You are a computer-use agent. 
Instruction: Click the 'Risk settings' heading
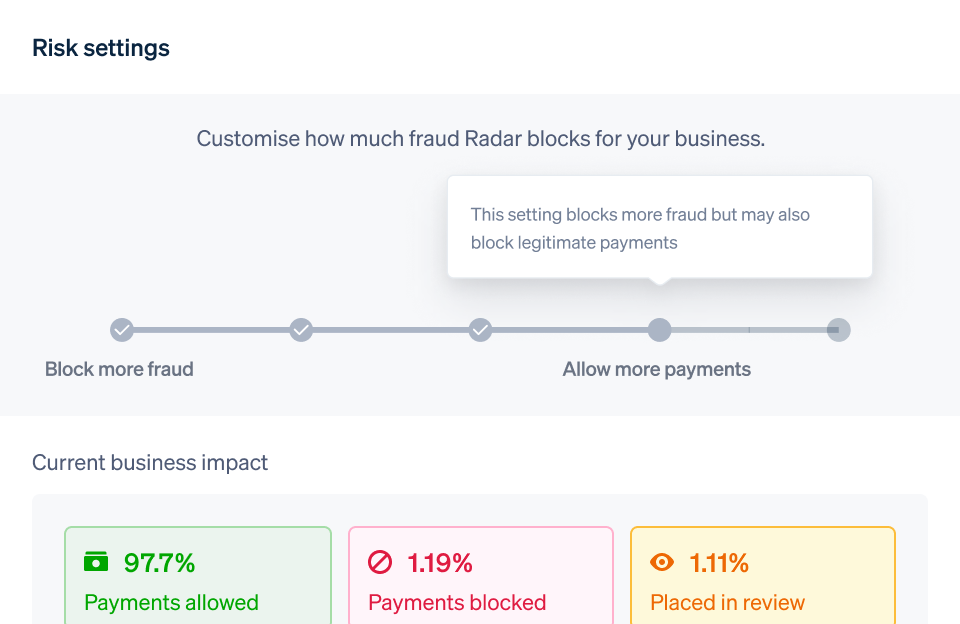tap(101, 48)
